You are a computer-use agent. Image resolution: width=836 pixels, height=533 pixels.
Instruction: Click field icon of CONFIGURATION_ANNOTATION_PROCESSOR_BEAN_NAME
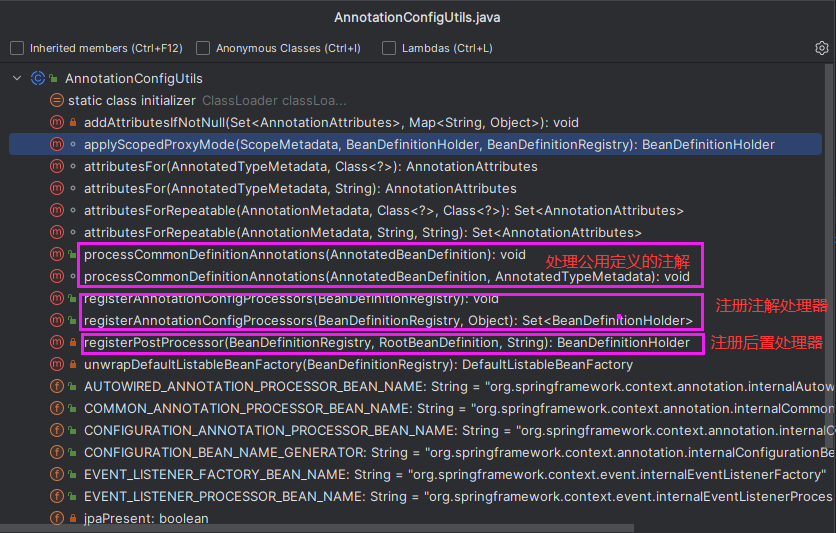click(x=57, y=430)
